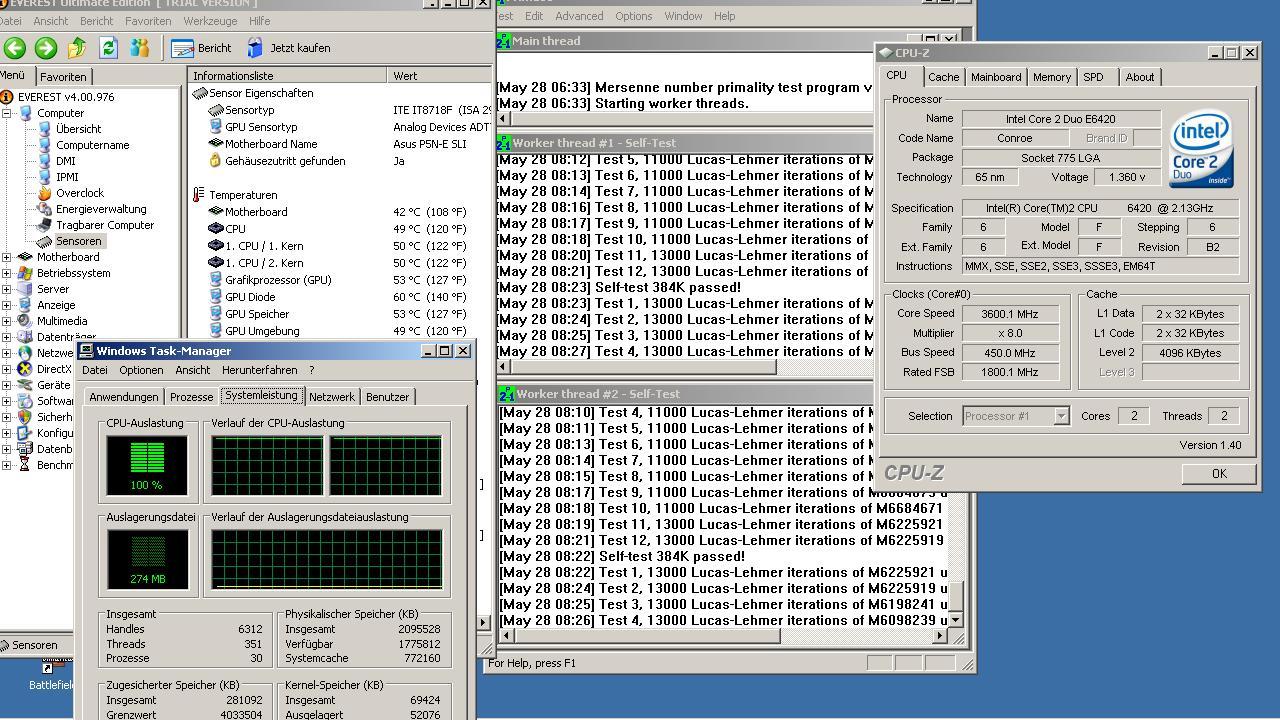Collapse the Computer tree node
Image resolution: width=1280 pixels, height=720 pixels.
point(7,113)
